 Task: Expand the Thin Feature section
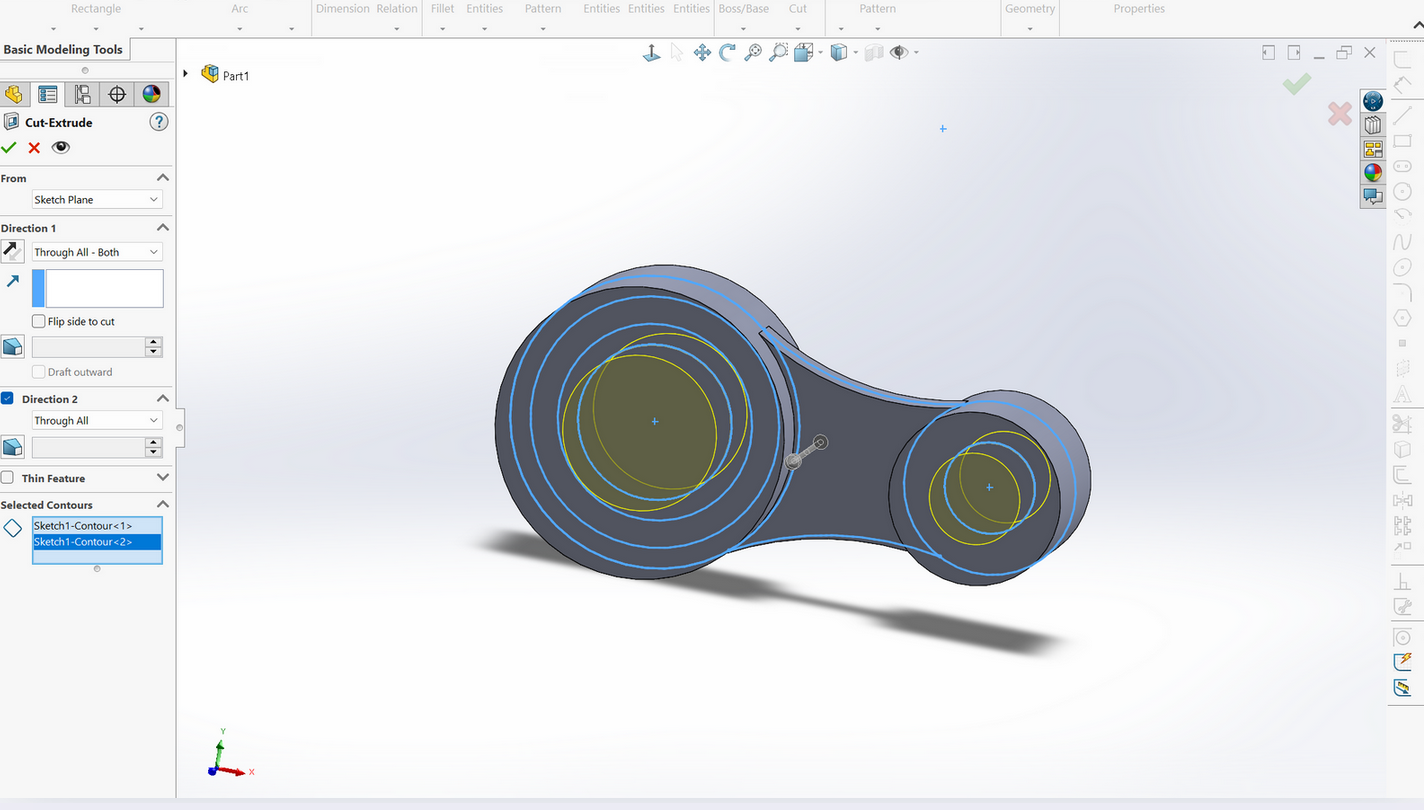click(x=163, y=478)
